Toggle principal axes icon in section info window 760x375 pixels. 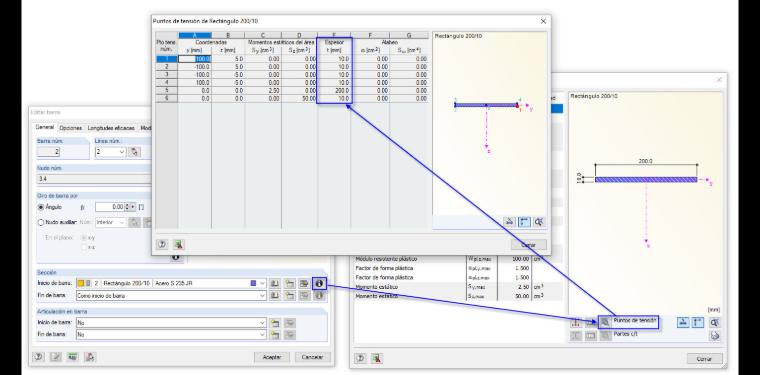[x=683, y=323]
